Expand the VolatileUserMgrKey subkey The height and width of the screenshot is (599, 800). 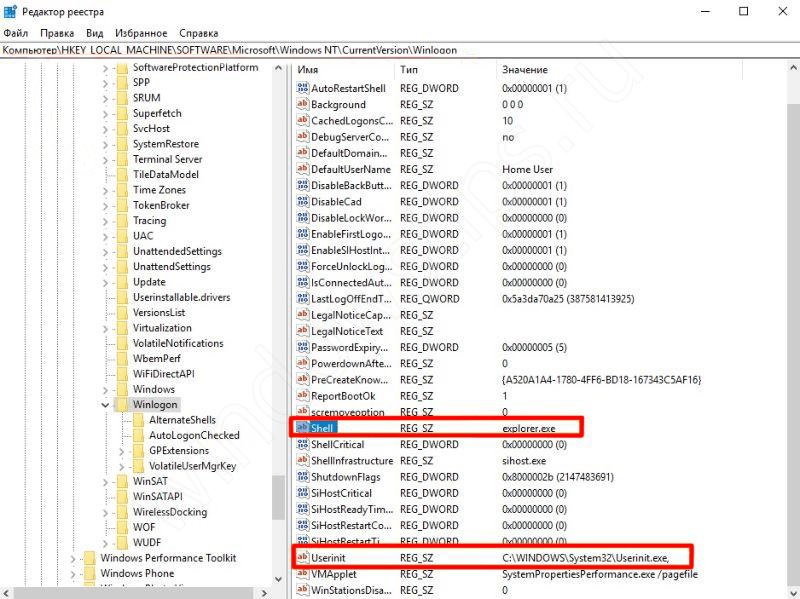pyautogui.click(x=121, y=466)
